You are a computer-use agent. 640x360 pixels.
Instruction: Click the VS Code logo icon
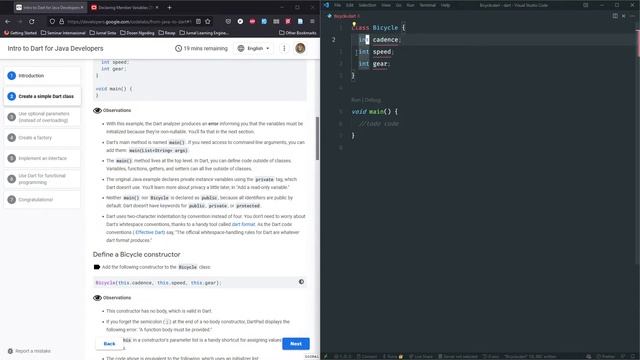pos(326,5)
